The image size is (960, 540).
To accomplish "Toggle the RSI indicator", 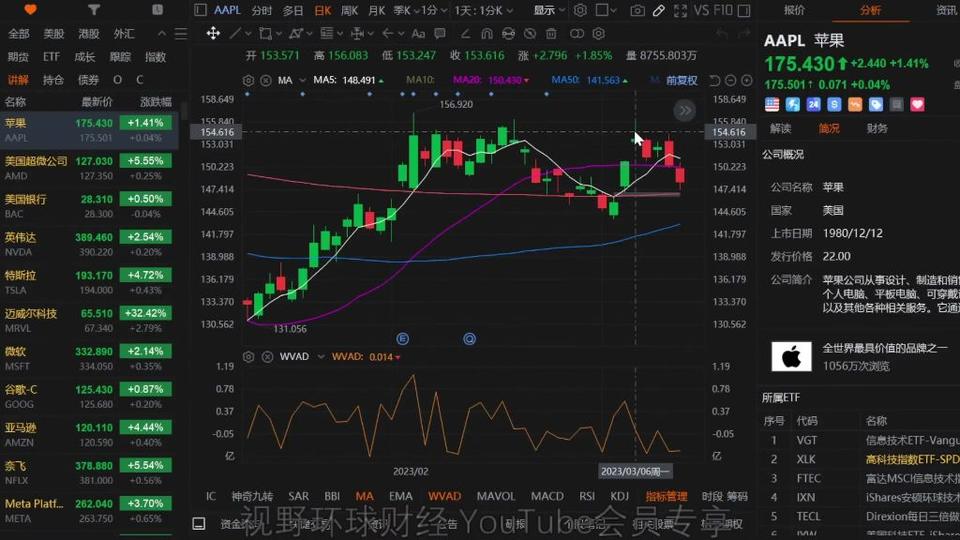I will [x=587, y=496].
